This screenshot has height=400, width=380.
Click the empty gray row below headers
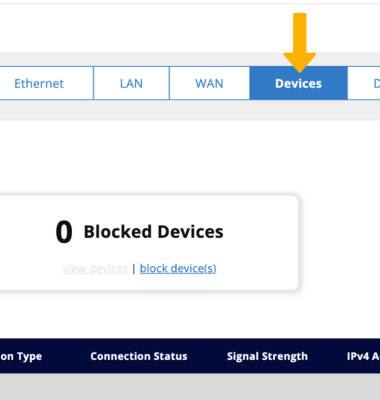click(x=190, y=387)
